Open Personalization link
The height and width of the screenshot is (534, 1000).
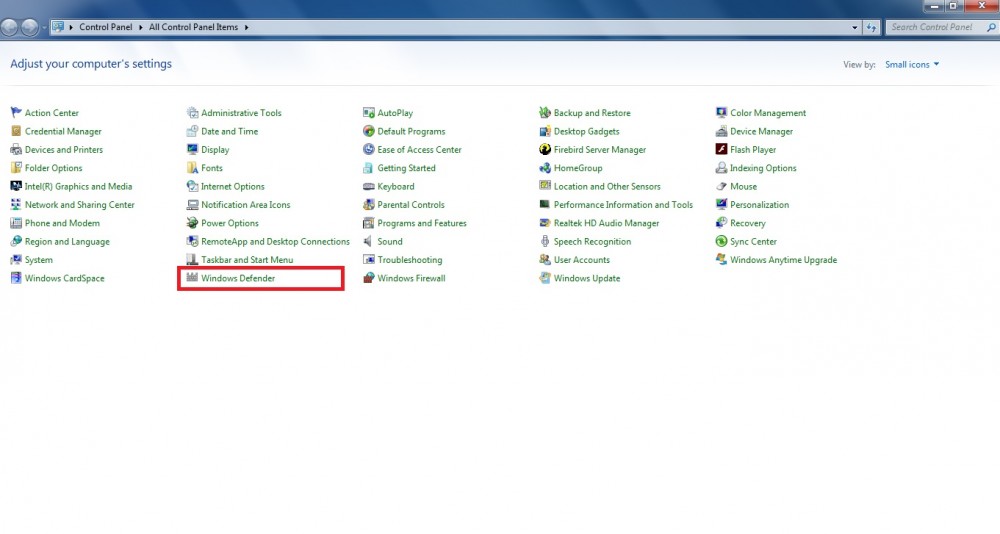point(760,205)
